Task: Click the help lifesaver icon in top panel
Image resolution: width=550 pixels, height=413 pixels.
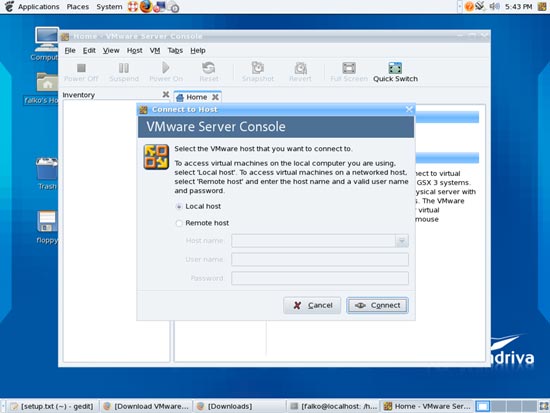Action: (133, 7)
